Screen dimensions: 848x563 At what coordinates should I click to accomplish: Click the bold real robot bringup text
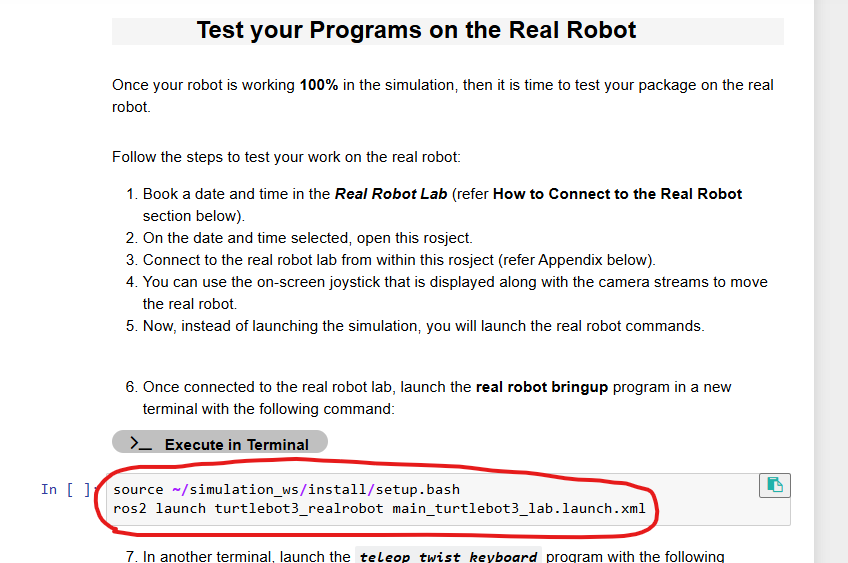(x=542, y=387)
